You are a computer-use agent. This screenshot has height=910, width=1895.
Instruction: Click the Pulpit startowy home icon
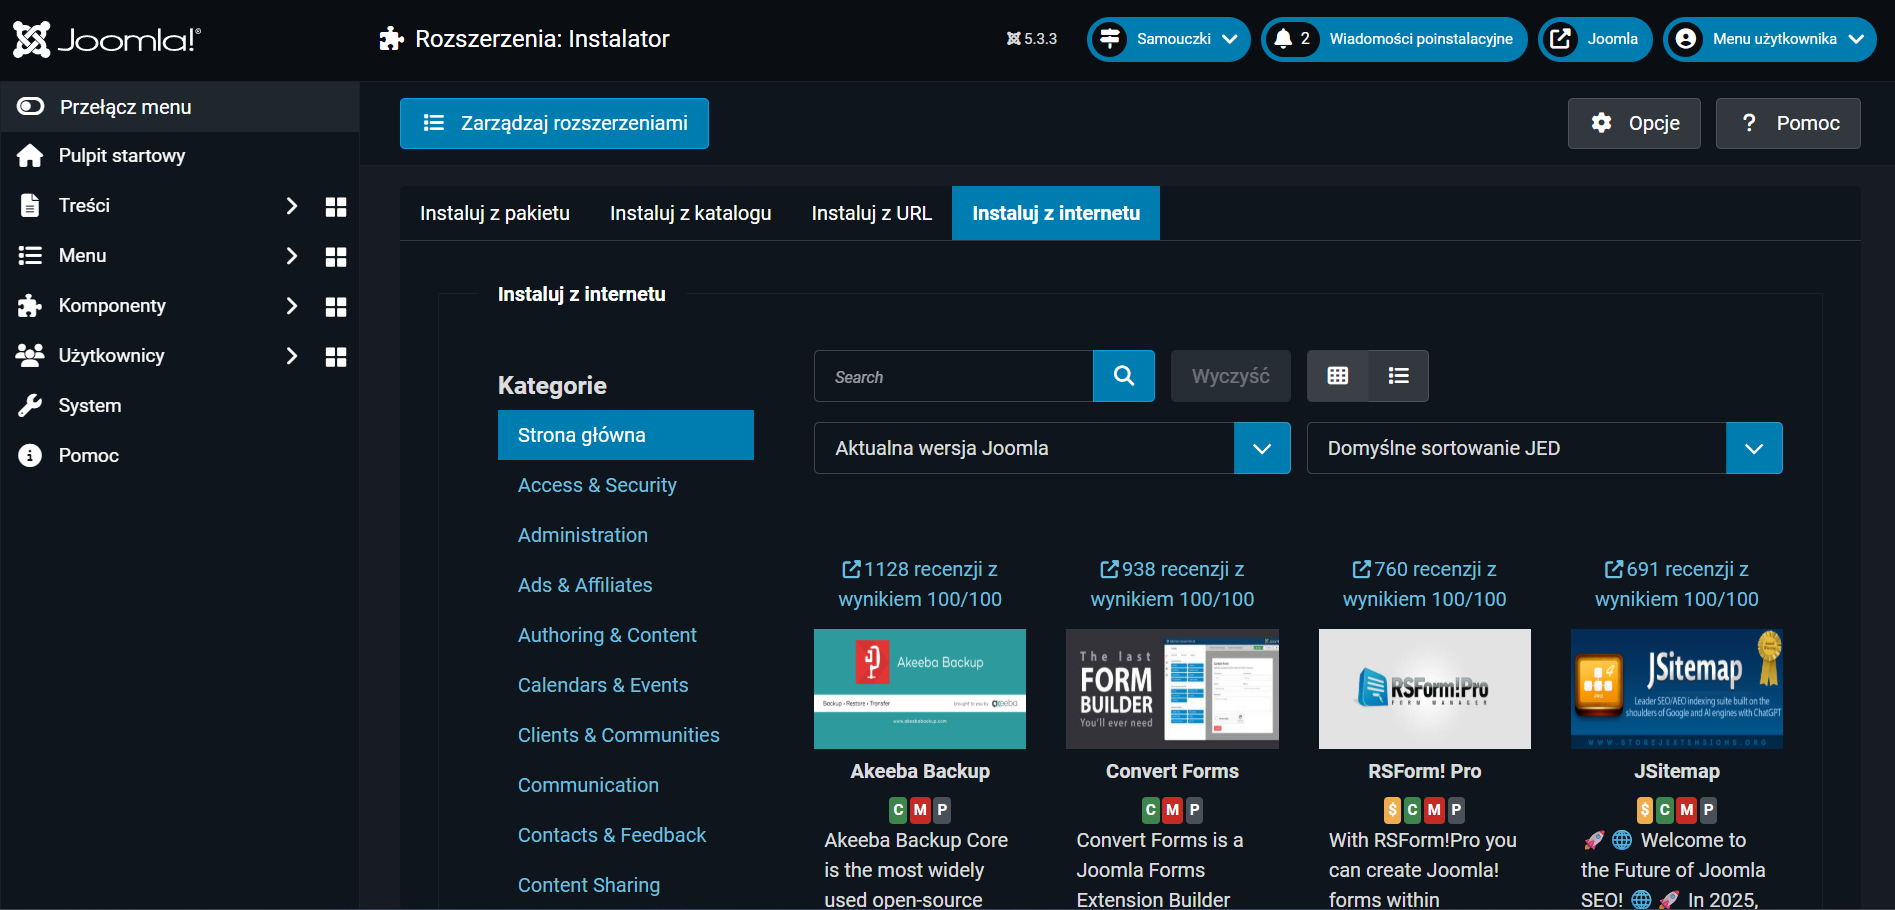(x=30, y=156)
